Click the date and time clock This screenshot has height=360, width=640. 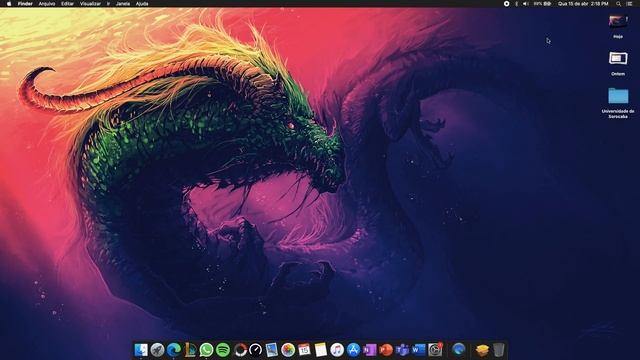(583, 4)
